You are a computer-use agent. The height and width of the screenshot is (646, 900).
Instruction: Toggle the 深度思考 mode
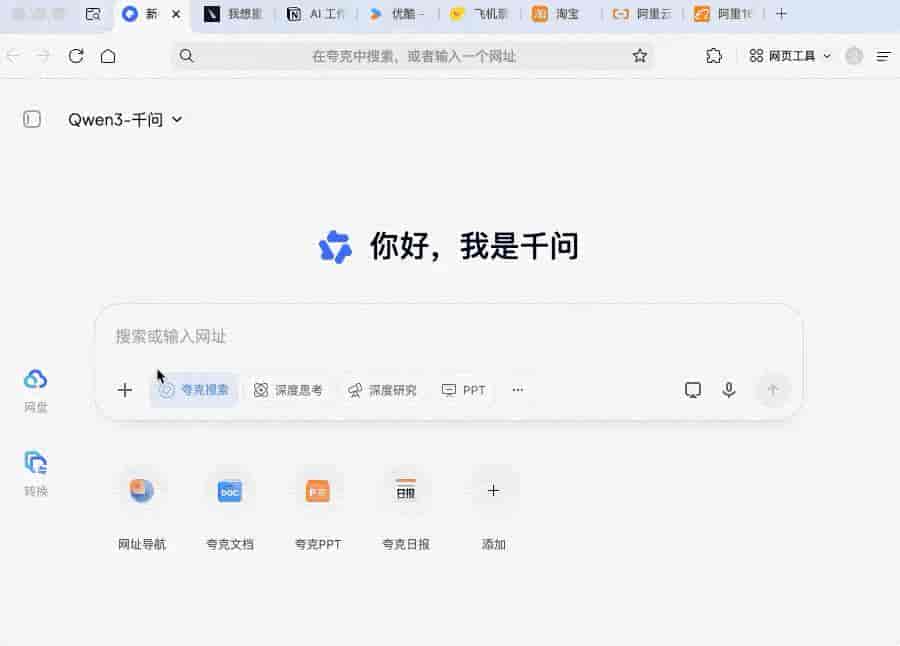288,390
